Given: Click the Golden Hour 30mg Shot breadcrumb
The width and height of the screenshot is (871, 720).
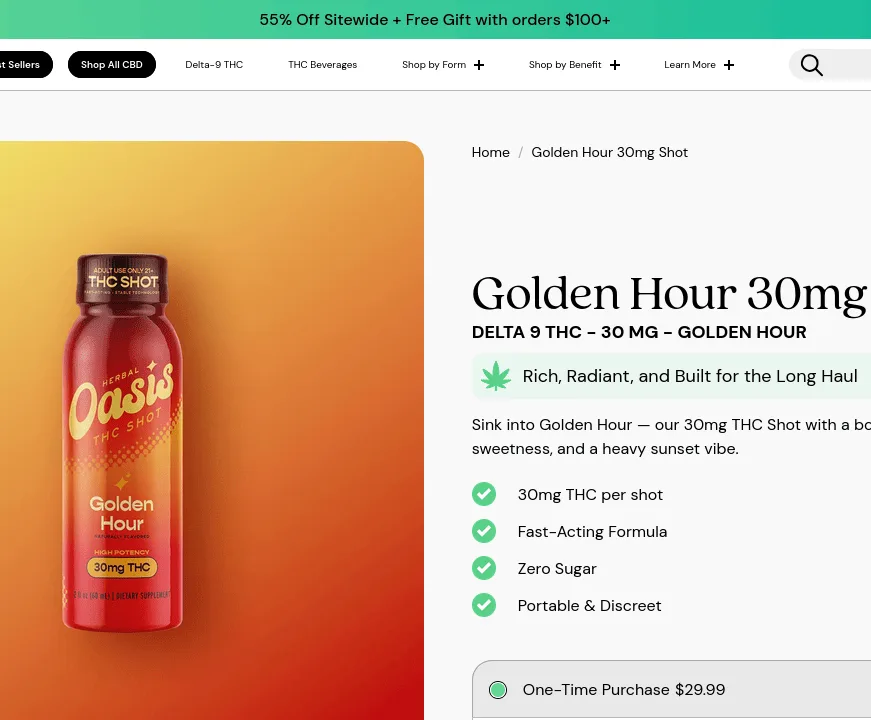Looking at the screenshot, I should (609, 152).
